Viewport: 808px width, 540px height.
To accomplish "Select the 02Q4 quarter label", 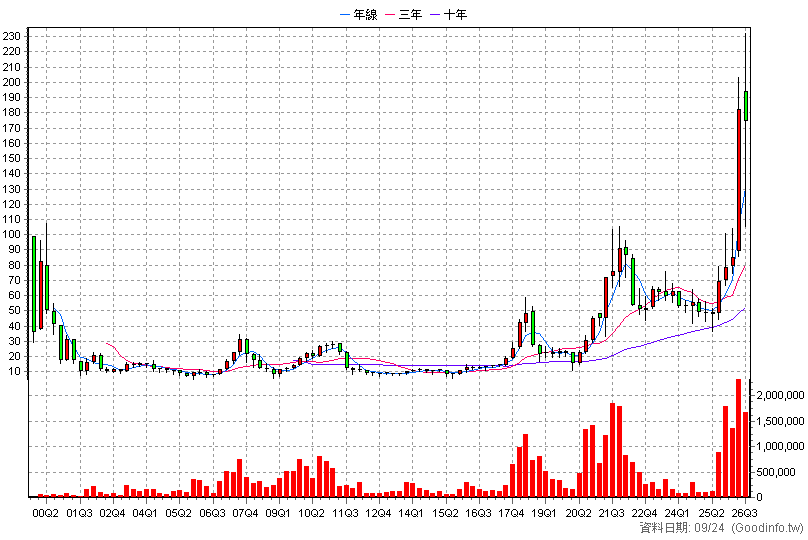I will (x=112, y=513).
